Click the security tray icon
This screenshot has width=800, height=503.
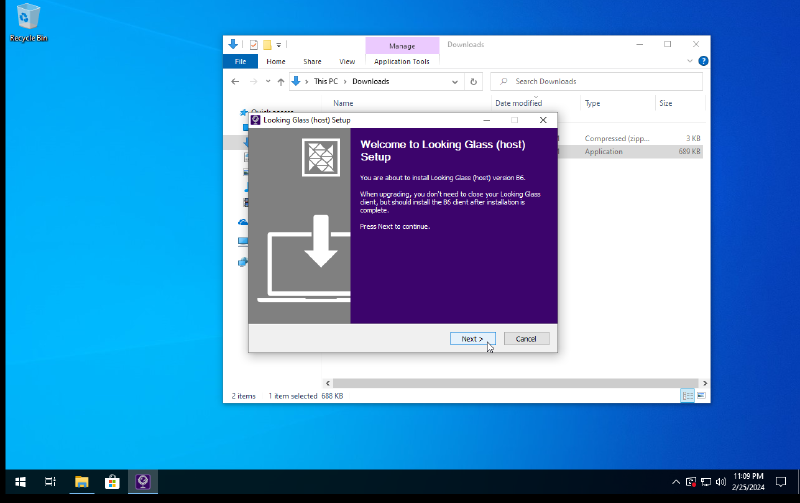(691, 482)
